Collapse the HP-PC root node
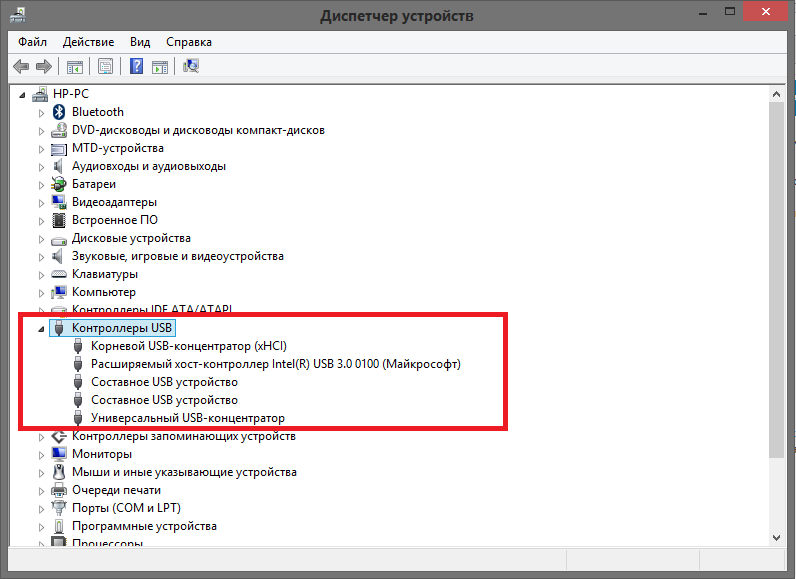 [22, 95]
